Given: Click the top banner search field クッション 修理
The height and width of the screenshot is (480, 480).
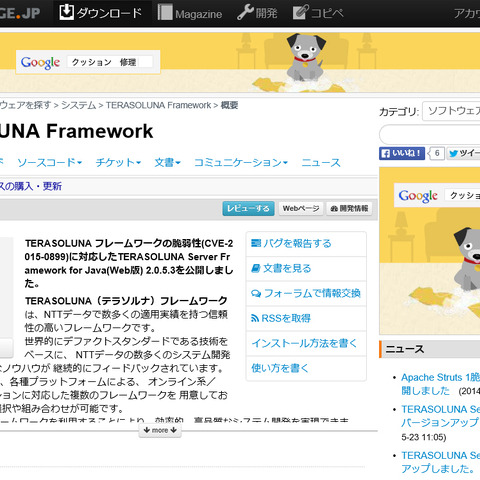Looking at the screenshot, I should [110, 62].
